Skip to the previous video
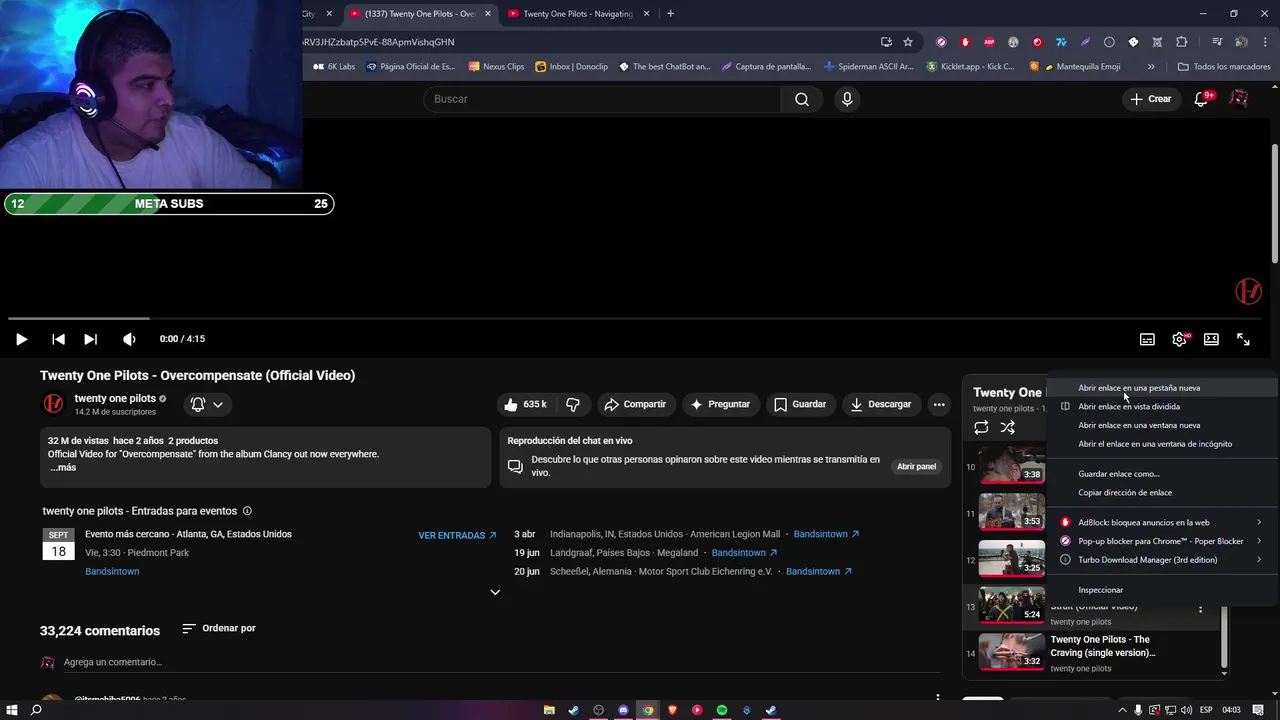Screen dimensions: 1280x720 pyautogui.click(x=58, y=339)
